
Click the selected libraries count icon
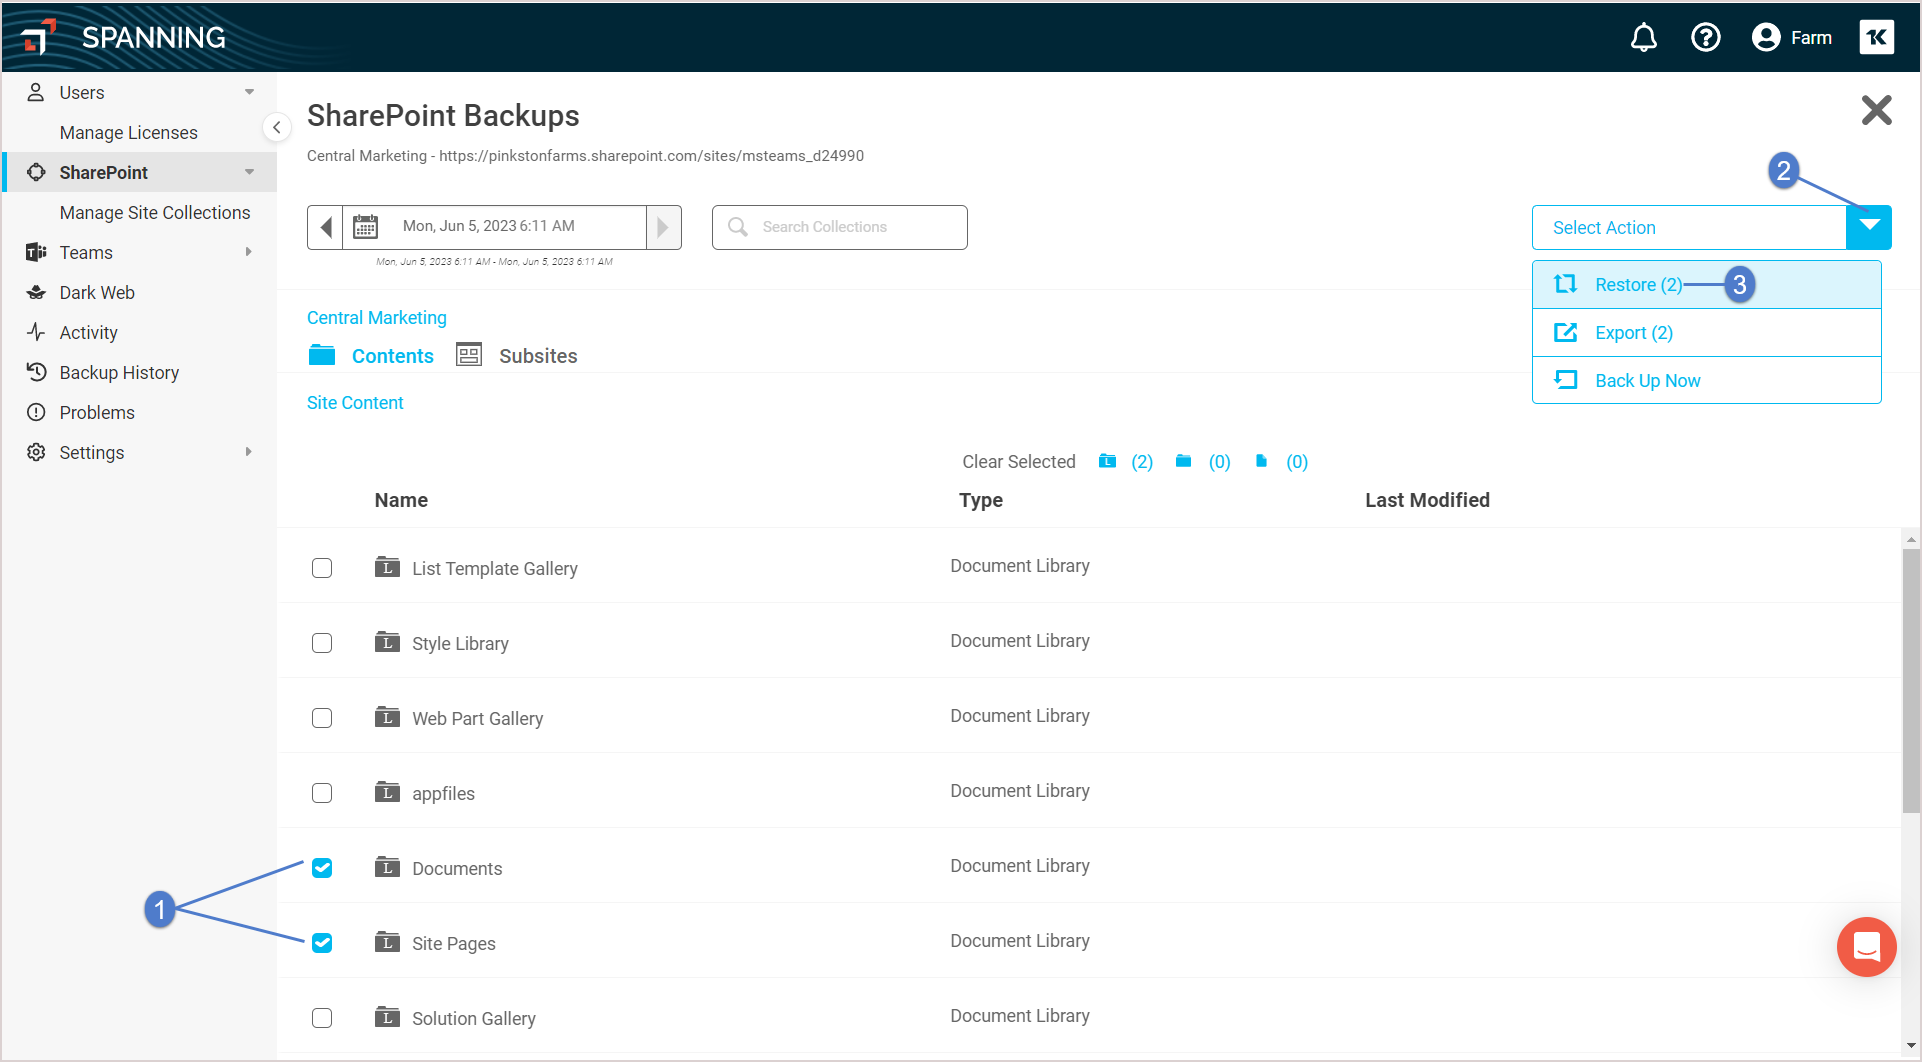pyautogui.click(x=1107, y=461)
